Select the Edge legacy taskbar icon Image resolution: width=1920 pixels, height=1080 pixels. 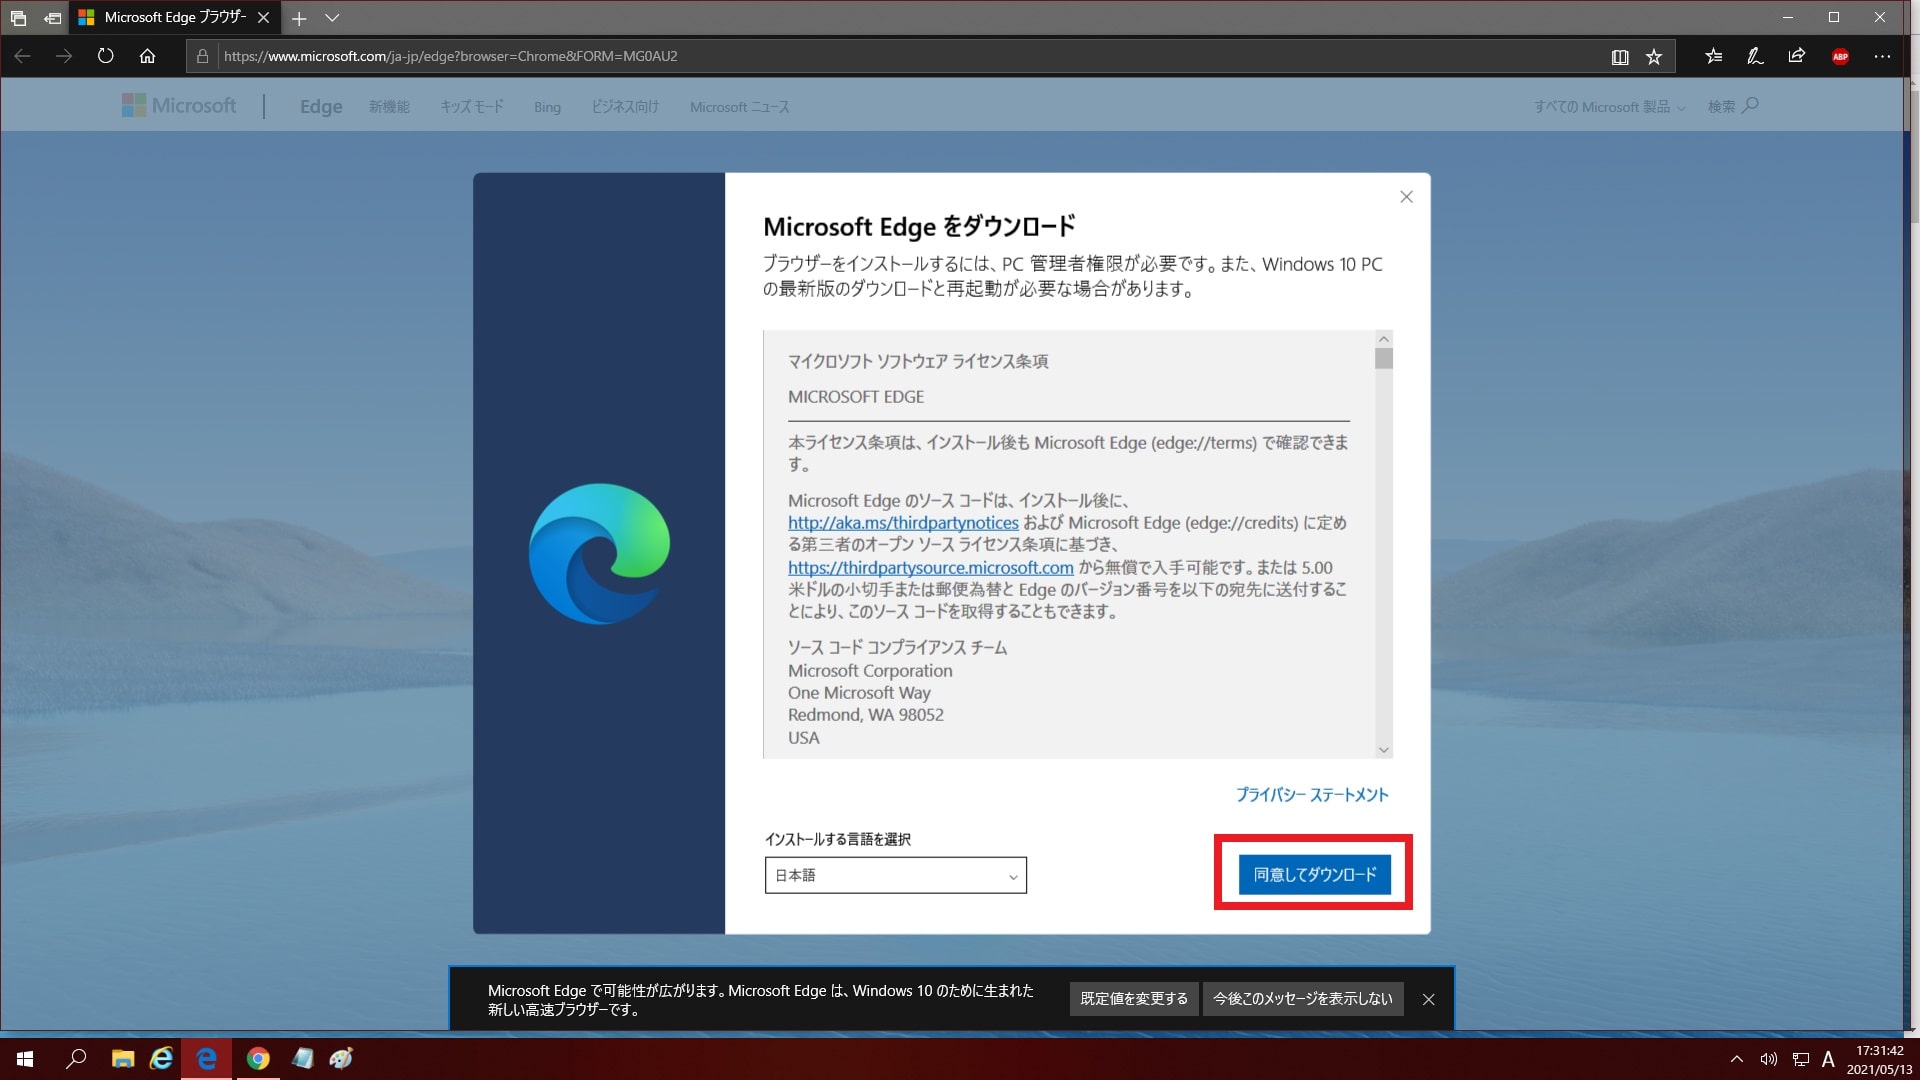click(207, 1059)
